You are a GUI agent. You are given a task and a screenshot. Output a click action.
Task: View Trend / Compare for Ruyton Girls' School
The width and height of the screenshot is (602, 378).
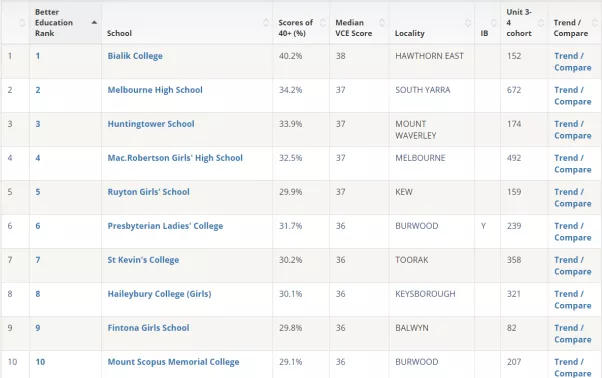(x=572, y=198)
